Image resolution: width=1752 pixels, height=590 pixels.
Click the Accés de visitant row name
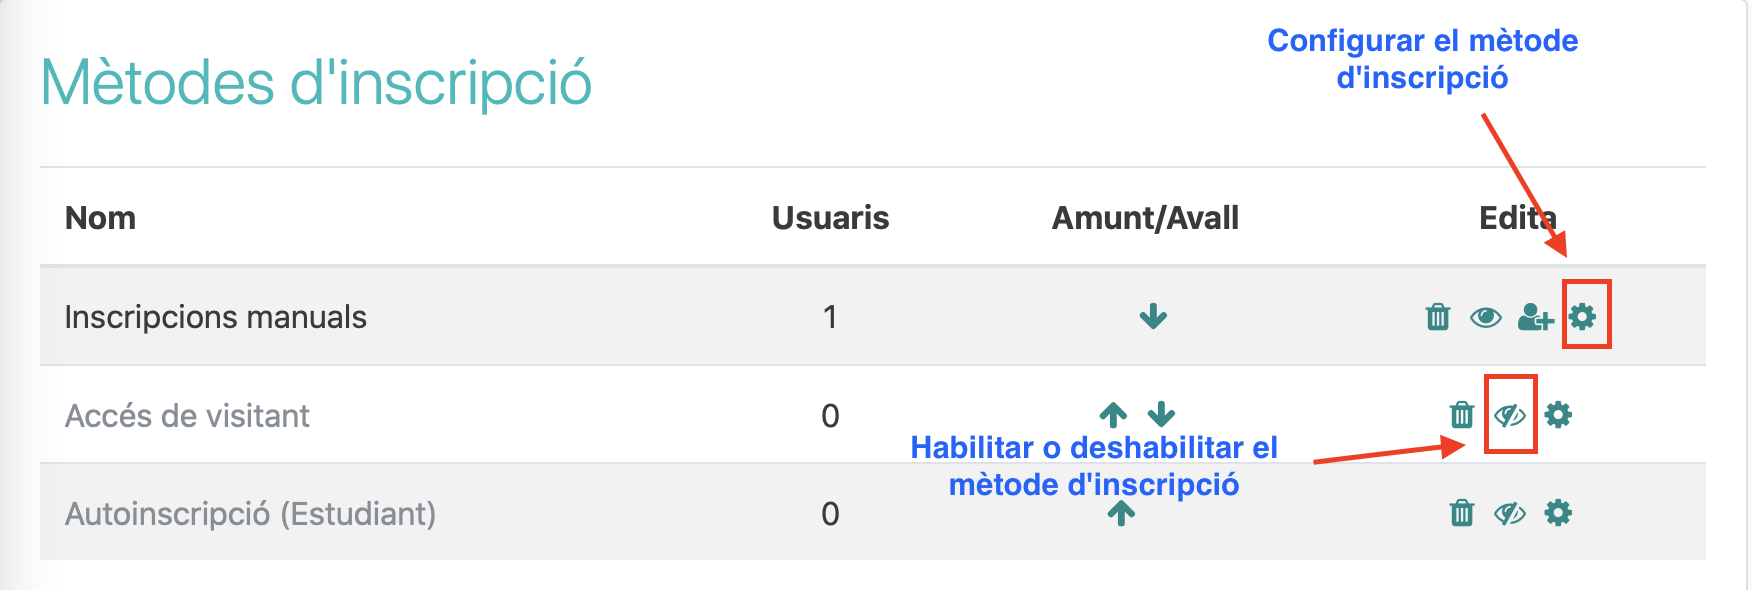coord(187,415)
